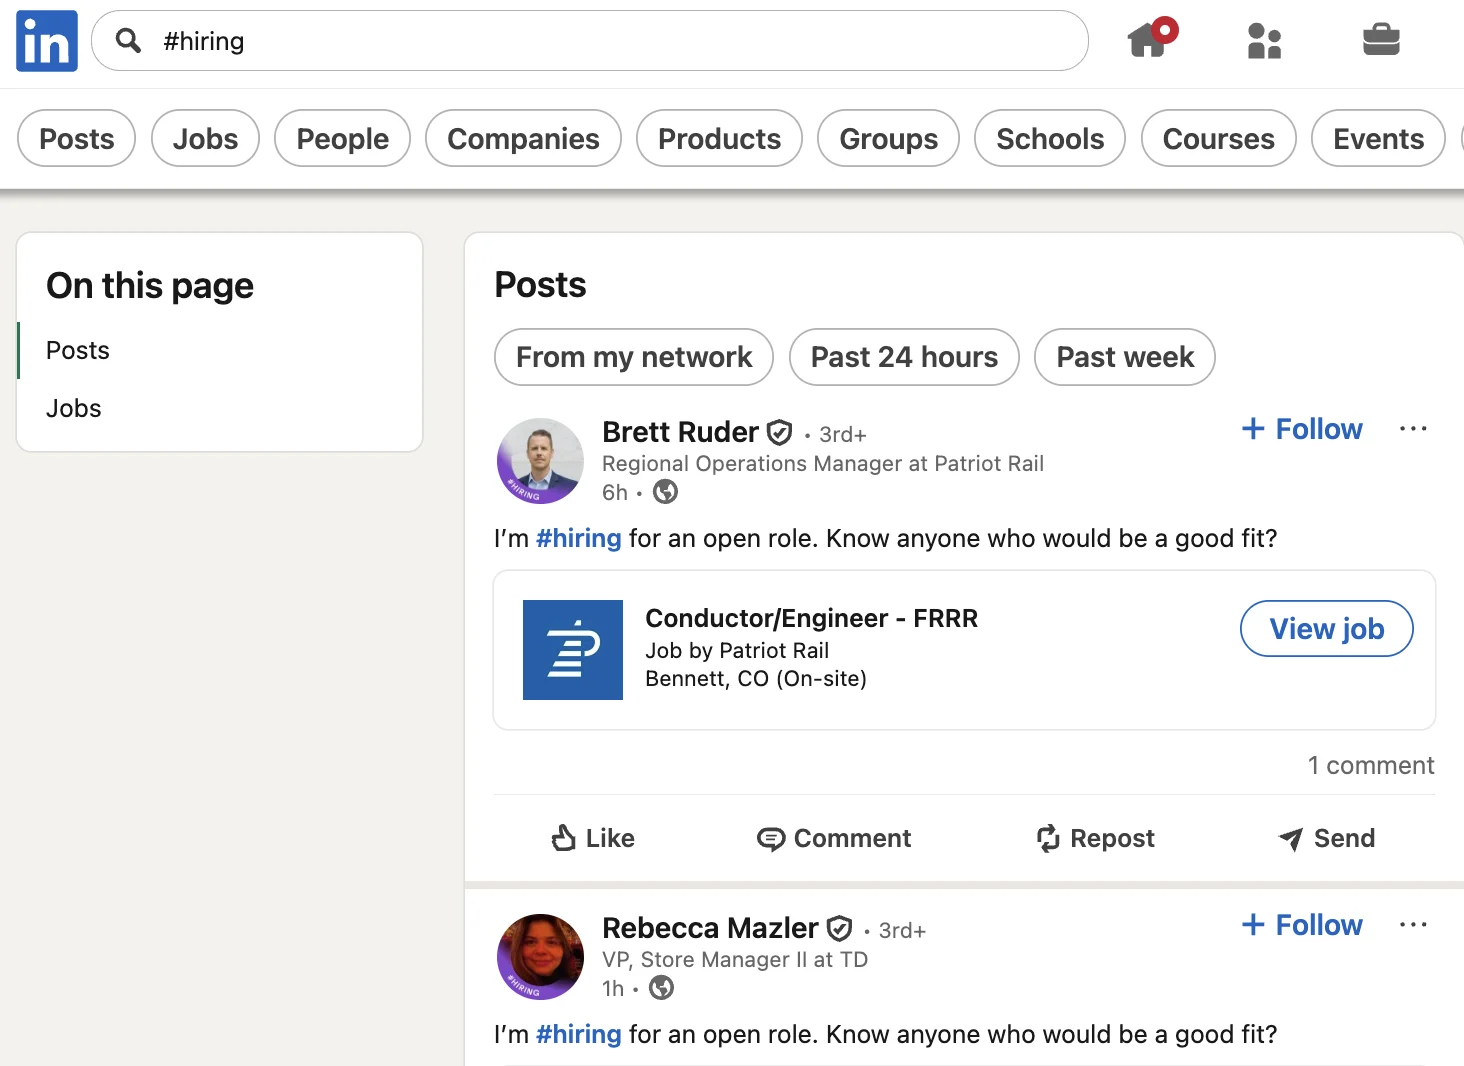Enable the From my network filter
The image size is (1464, 1066).
click(633, 357)
